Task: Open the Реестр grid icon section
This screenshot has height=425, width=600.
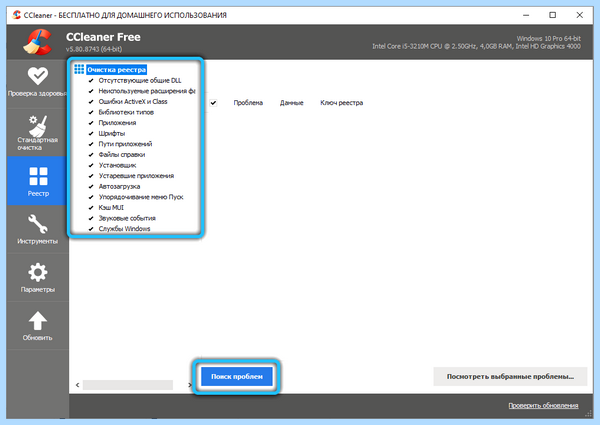Action: [38, 176]
